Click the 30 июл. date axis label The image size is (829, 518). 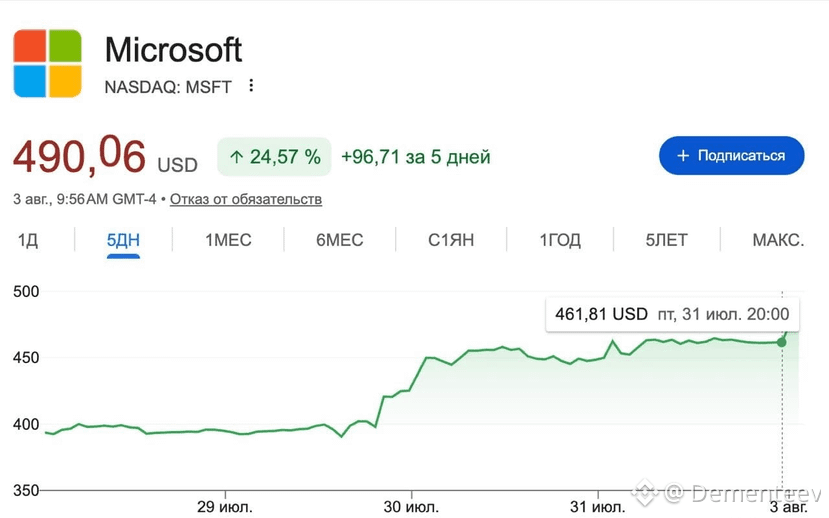click(411, 507)
